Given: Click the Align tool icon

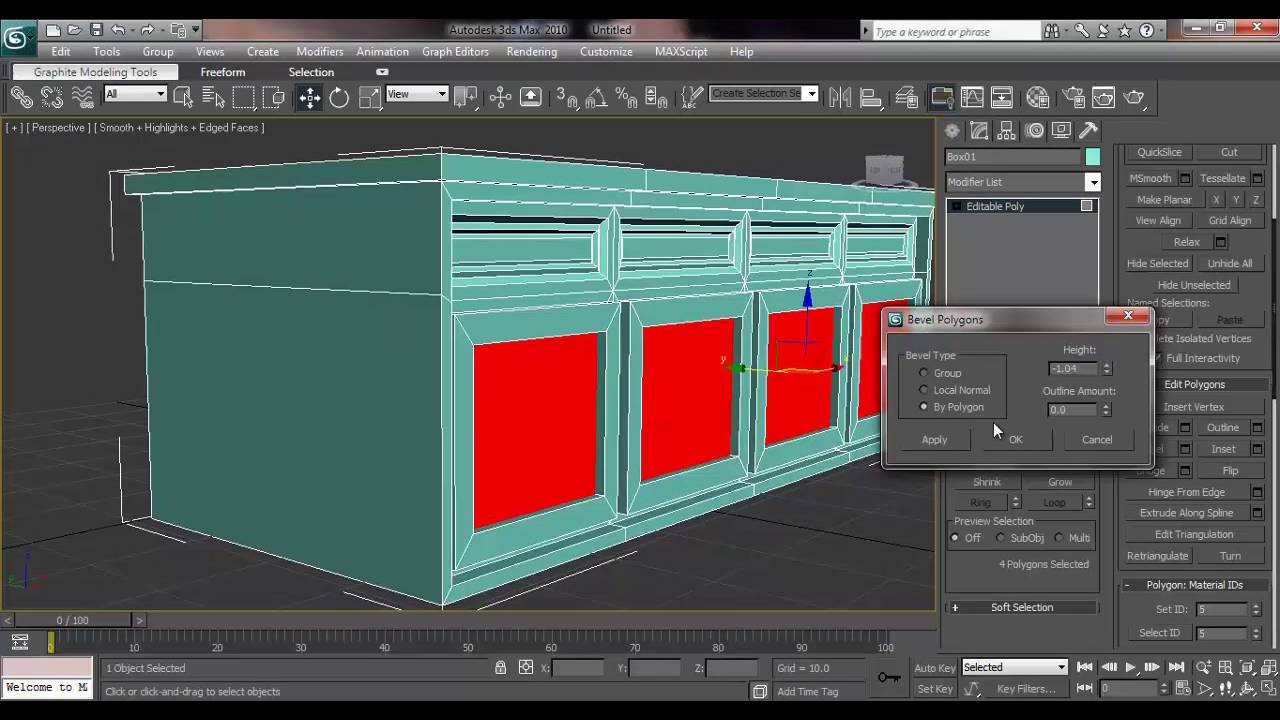Looking at the screenshot, I should pos(871,97).
